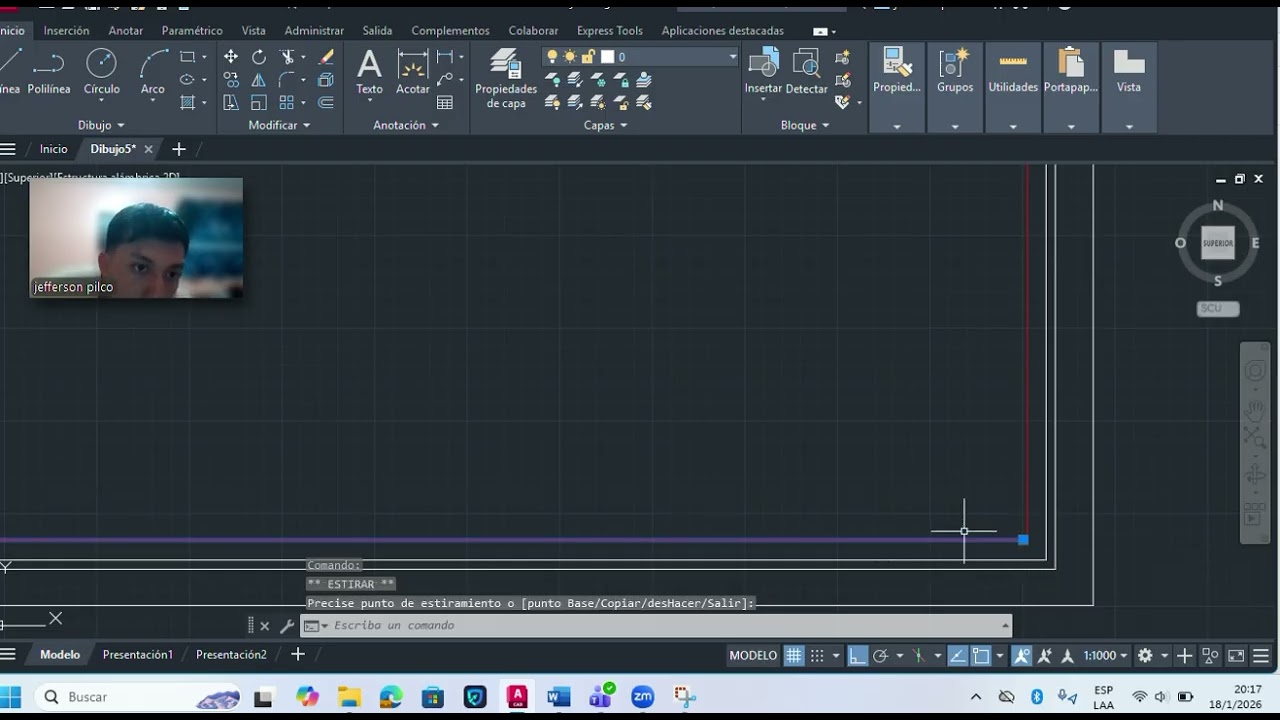Open the Grupos panel dropdown
The height and width of the screenshot is (720, 1280).
pyautogui.click(x=955, y=127)
